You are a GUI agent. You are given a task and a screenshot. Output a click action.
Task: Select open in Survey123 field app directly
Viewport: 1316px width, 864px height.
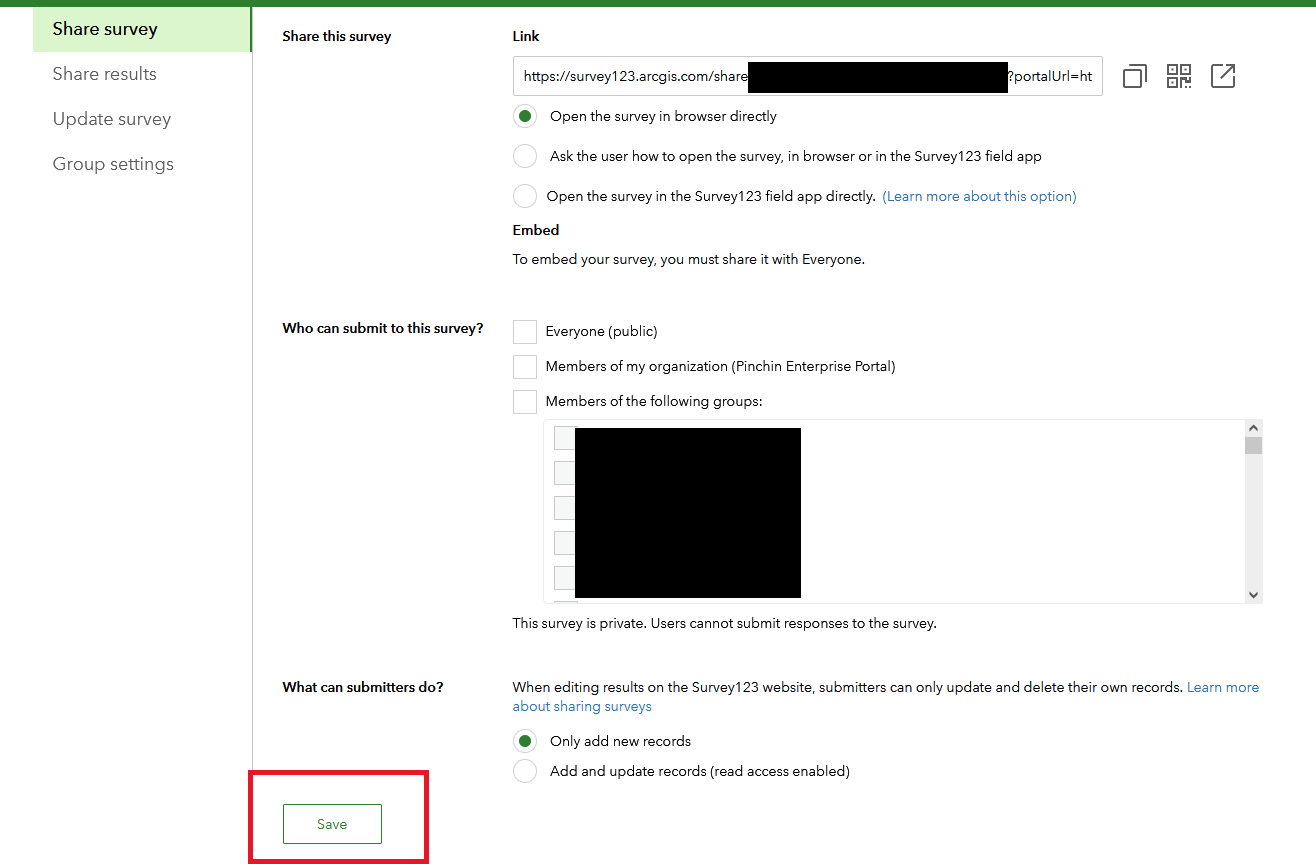tap(525, 196)
